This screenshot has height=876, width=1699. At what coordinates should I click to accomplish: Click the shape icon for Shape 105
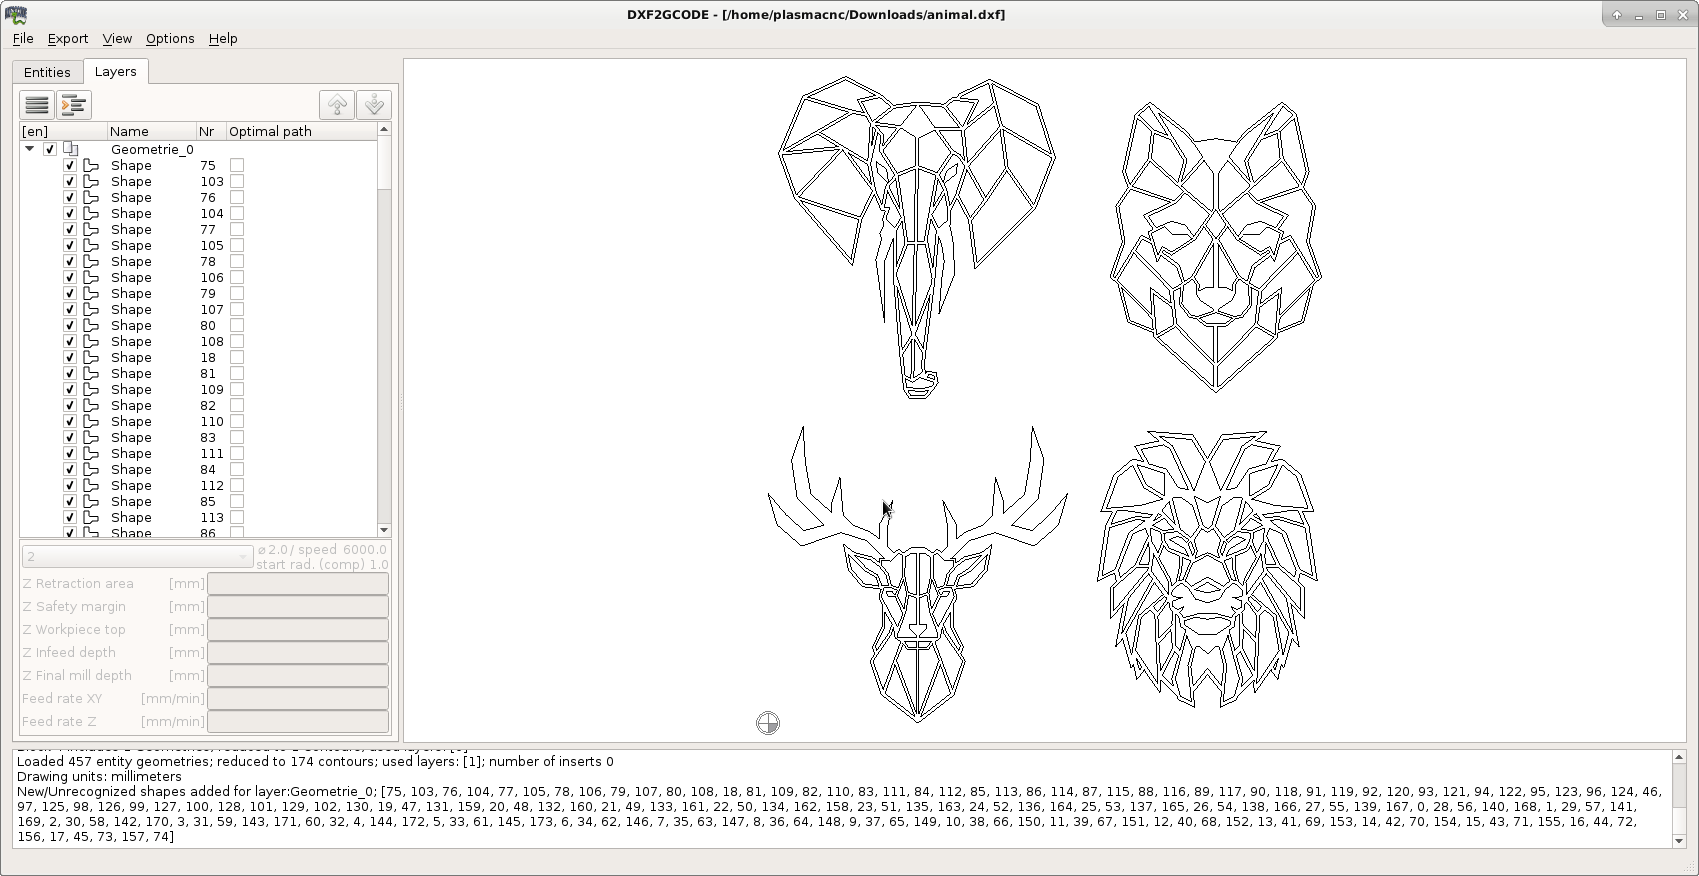(91, 245)
